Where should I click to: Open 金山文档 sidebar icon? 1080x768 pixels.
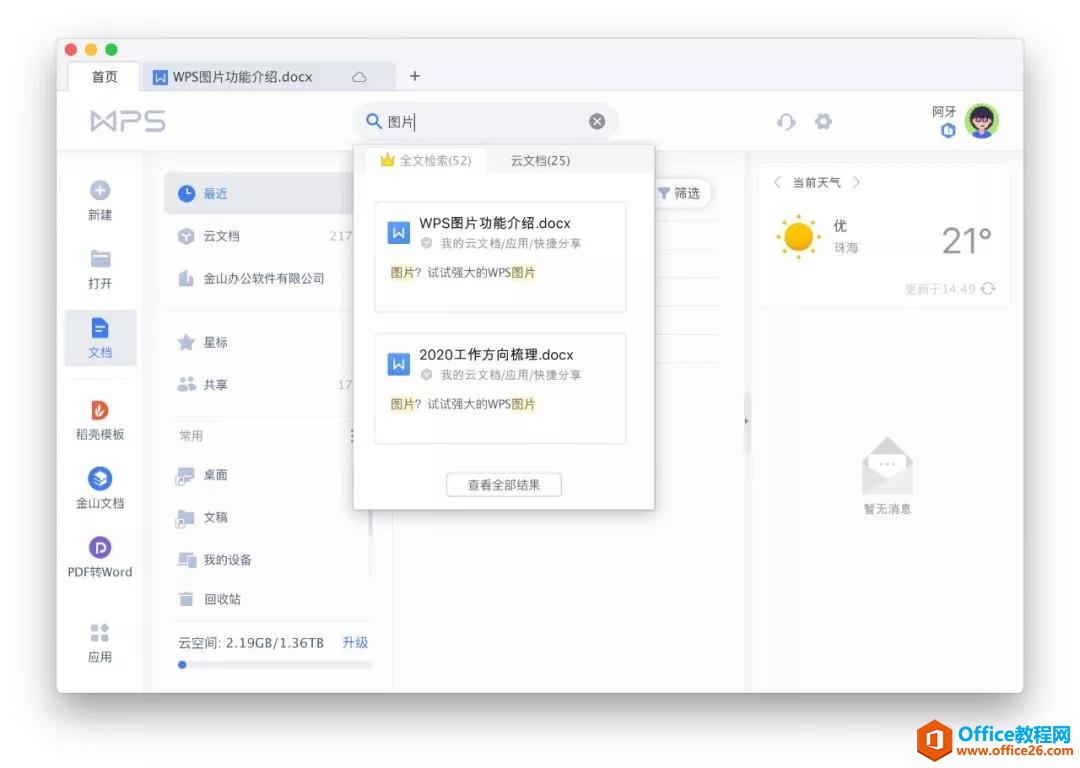(100, 479)
